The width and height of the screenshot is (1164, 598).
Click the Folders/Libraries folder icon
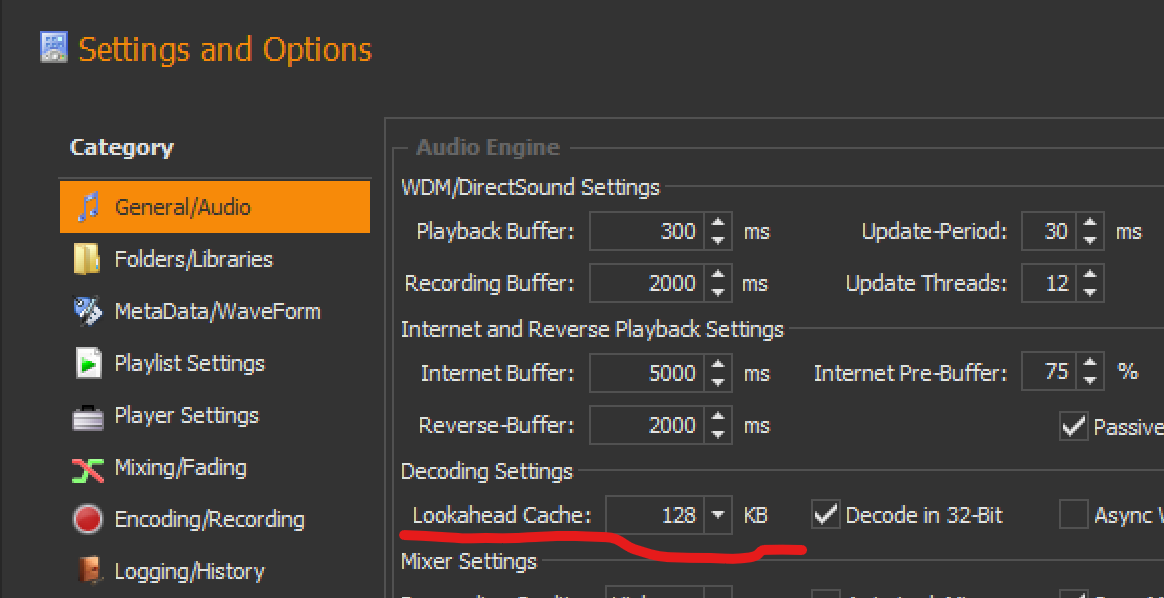(x=88, y=259)
